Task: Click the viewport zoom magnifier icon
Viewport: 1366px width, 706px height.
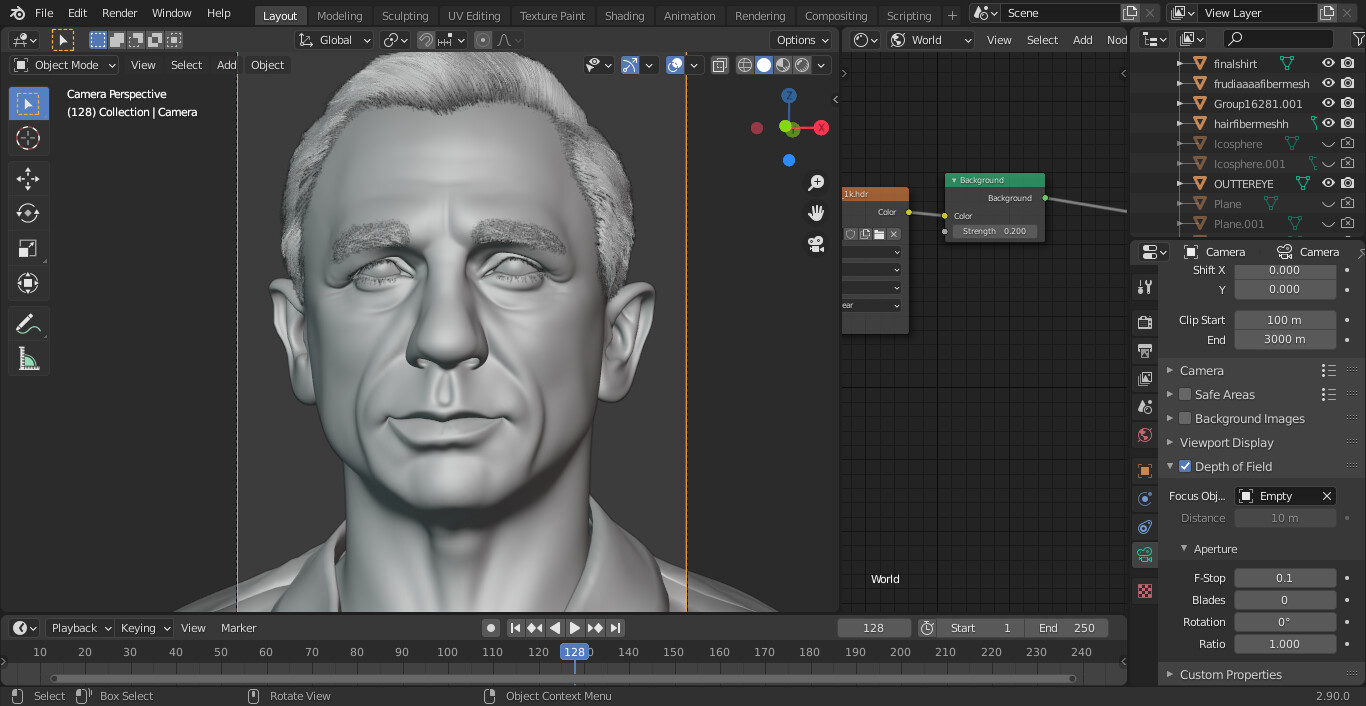Action: [816, 183]
